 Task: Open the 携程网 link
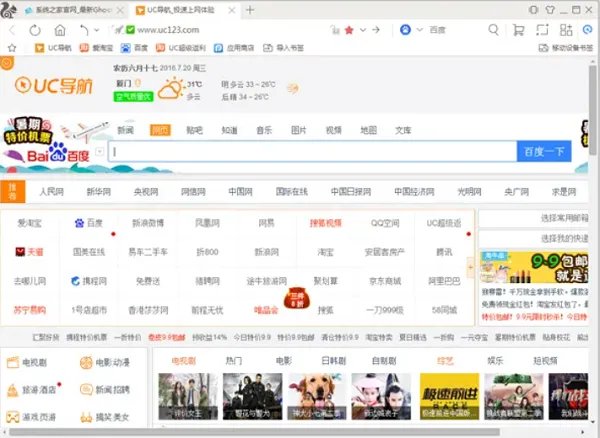coord(89,281)
